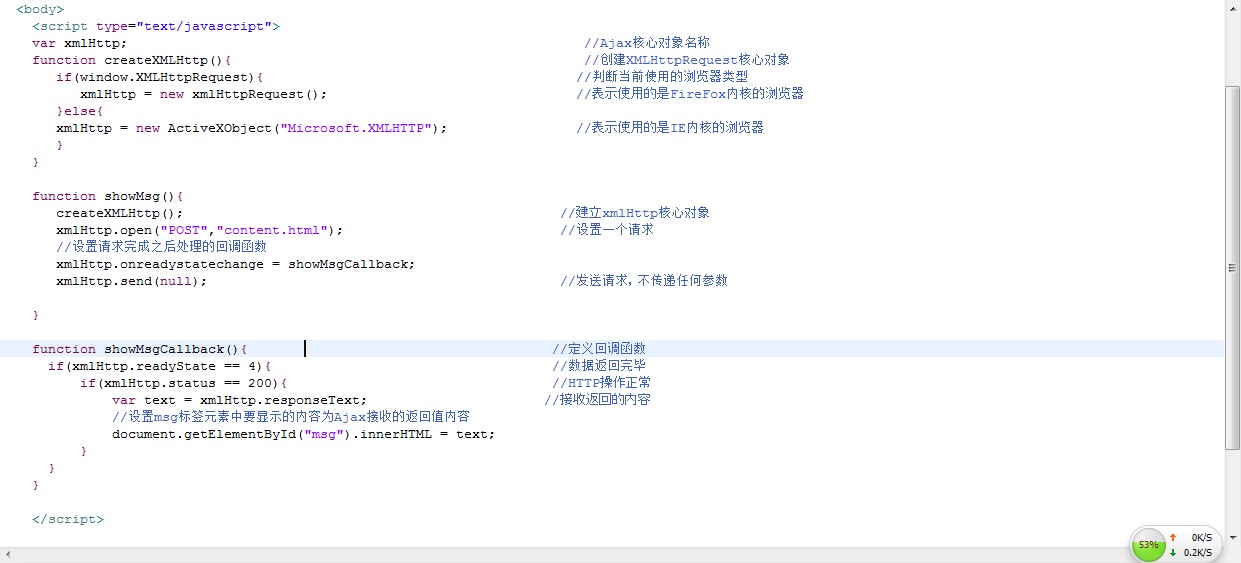This screenshot has height=563, width=1241.
Task: Click the "if(xmlHttp.status == 200){" line
Action: tap(184, 383)
